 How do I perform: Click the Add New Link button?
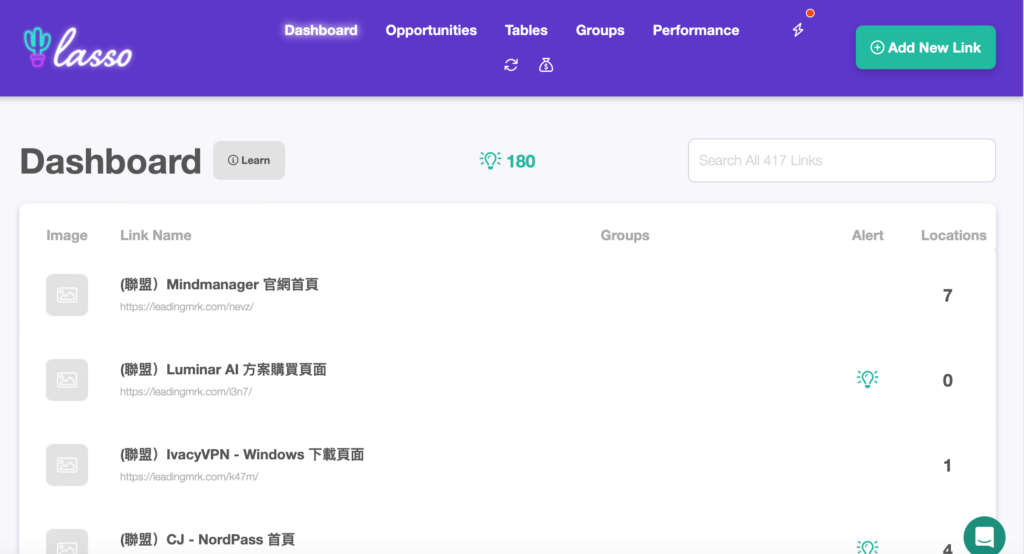[x=925, y=47]
